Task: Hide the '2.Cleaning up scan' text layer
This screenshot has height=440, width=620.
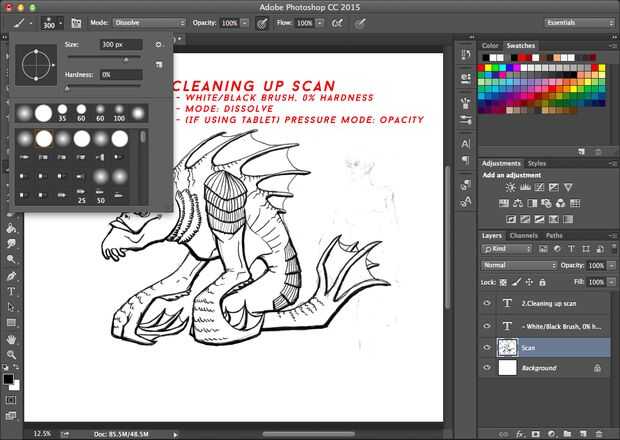Action: 487,305
